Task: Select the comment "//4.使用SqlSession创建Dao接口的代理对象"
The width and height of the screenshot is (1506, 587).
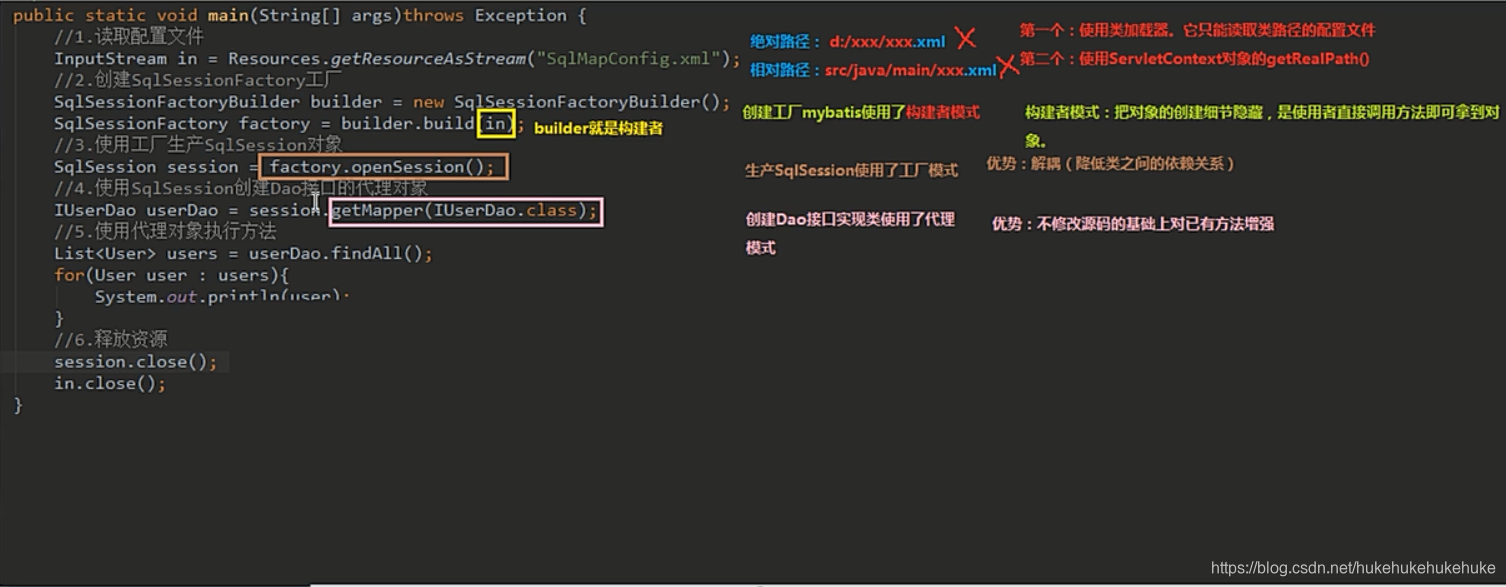Action: [x=241, y=188]
